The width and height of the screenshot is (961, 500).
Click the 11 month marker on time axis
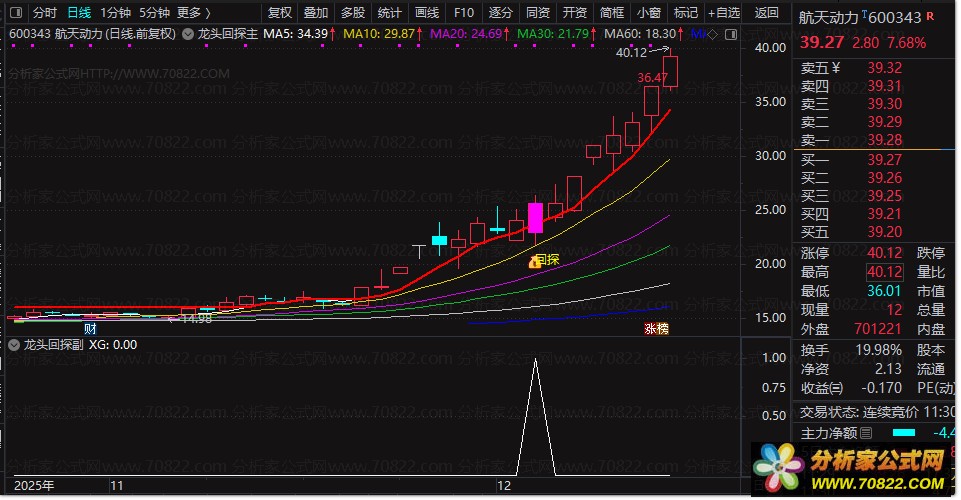tap(116, 486)
